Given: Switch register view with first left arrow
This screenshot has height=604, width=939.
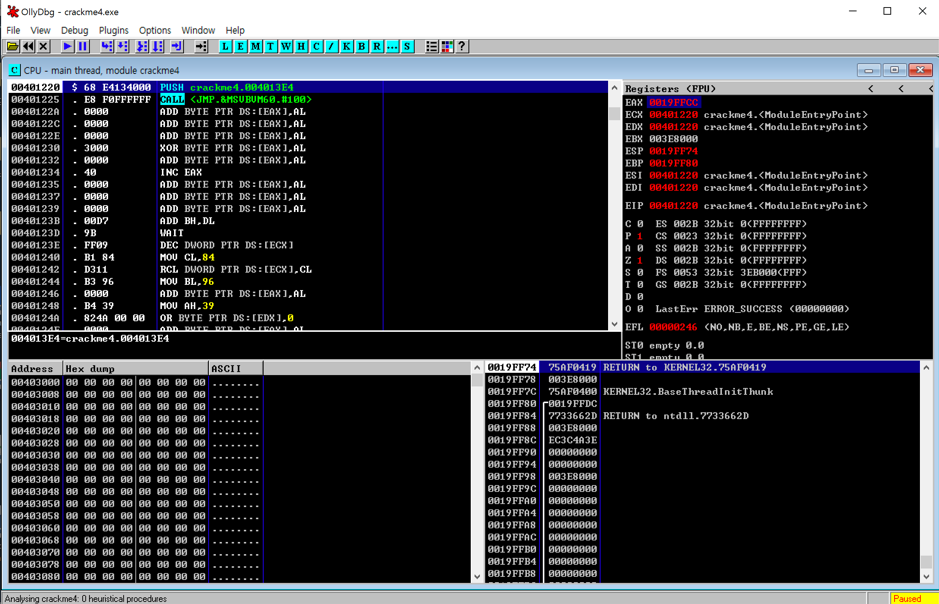Looking at the screenshot, I should tap(871, 89).
